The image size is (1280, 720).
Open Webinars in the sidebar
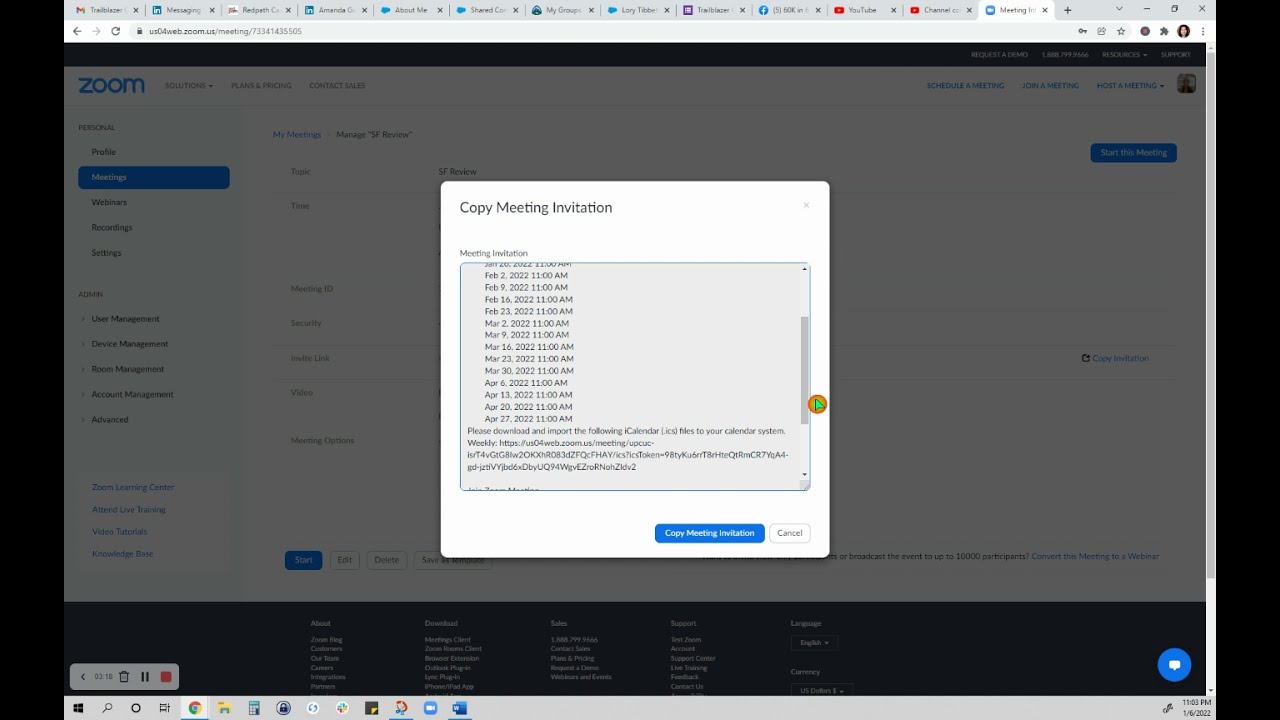point(109,202)
